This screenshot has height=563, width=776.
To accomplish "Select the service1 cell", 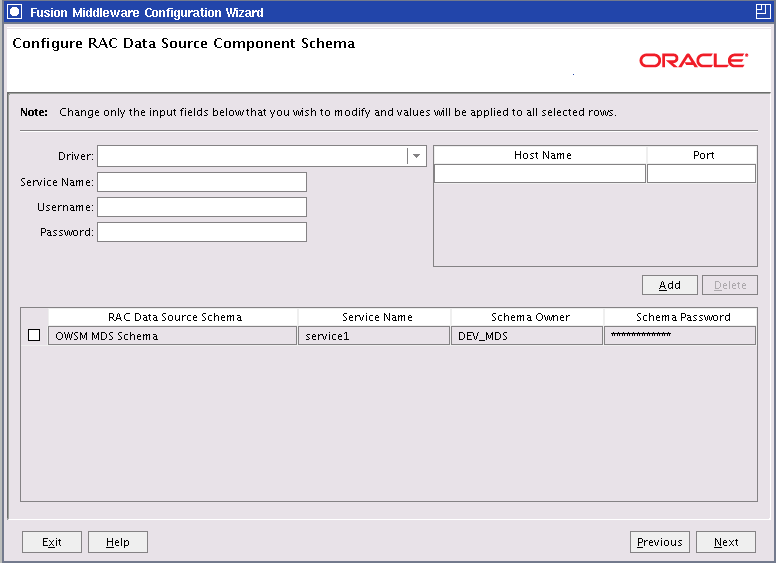I will [x=374, y=335].
